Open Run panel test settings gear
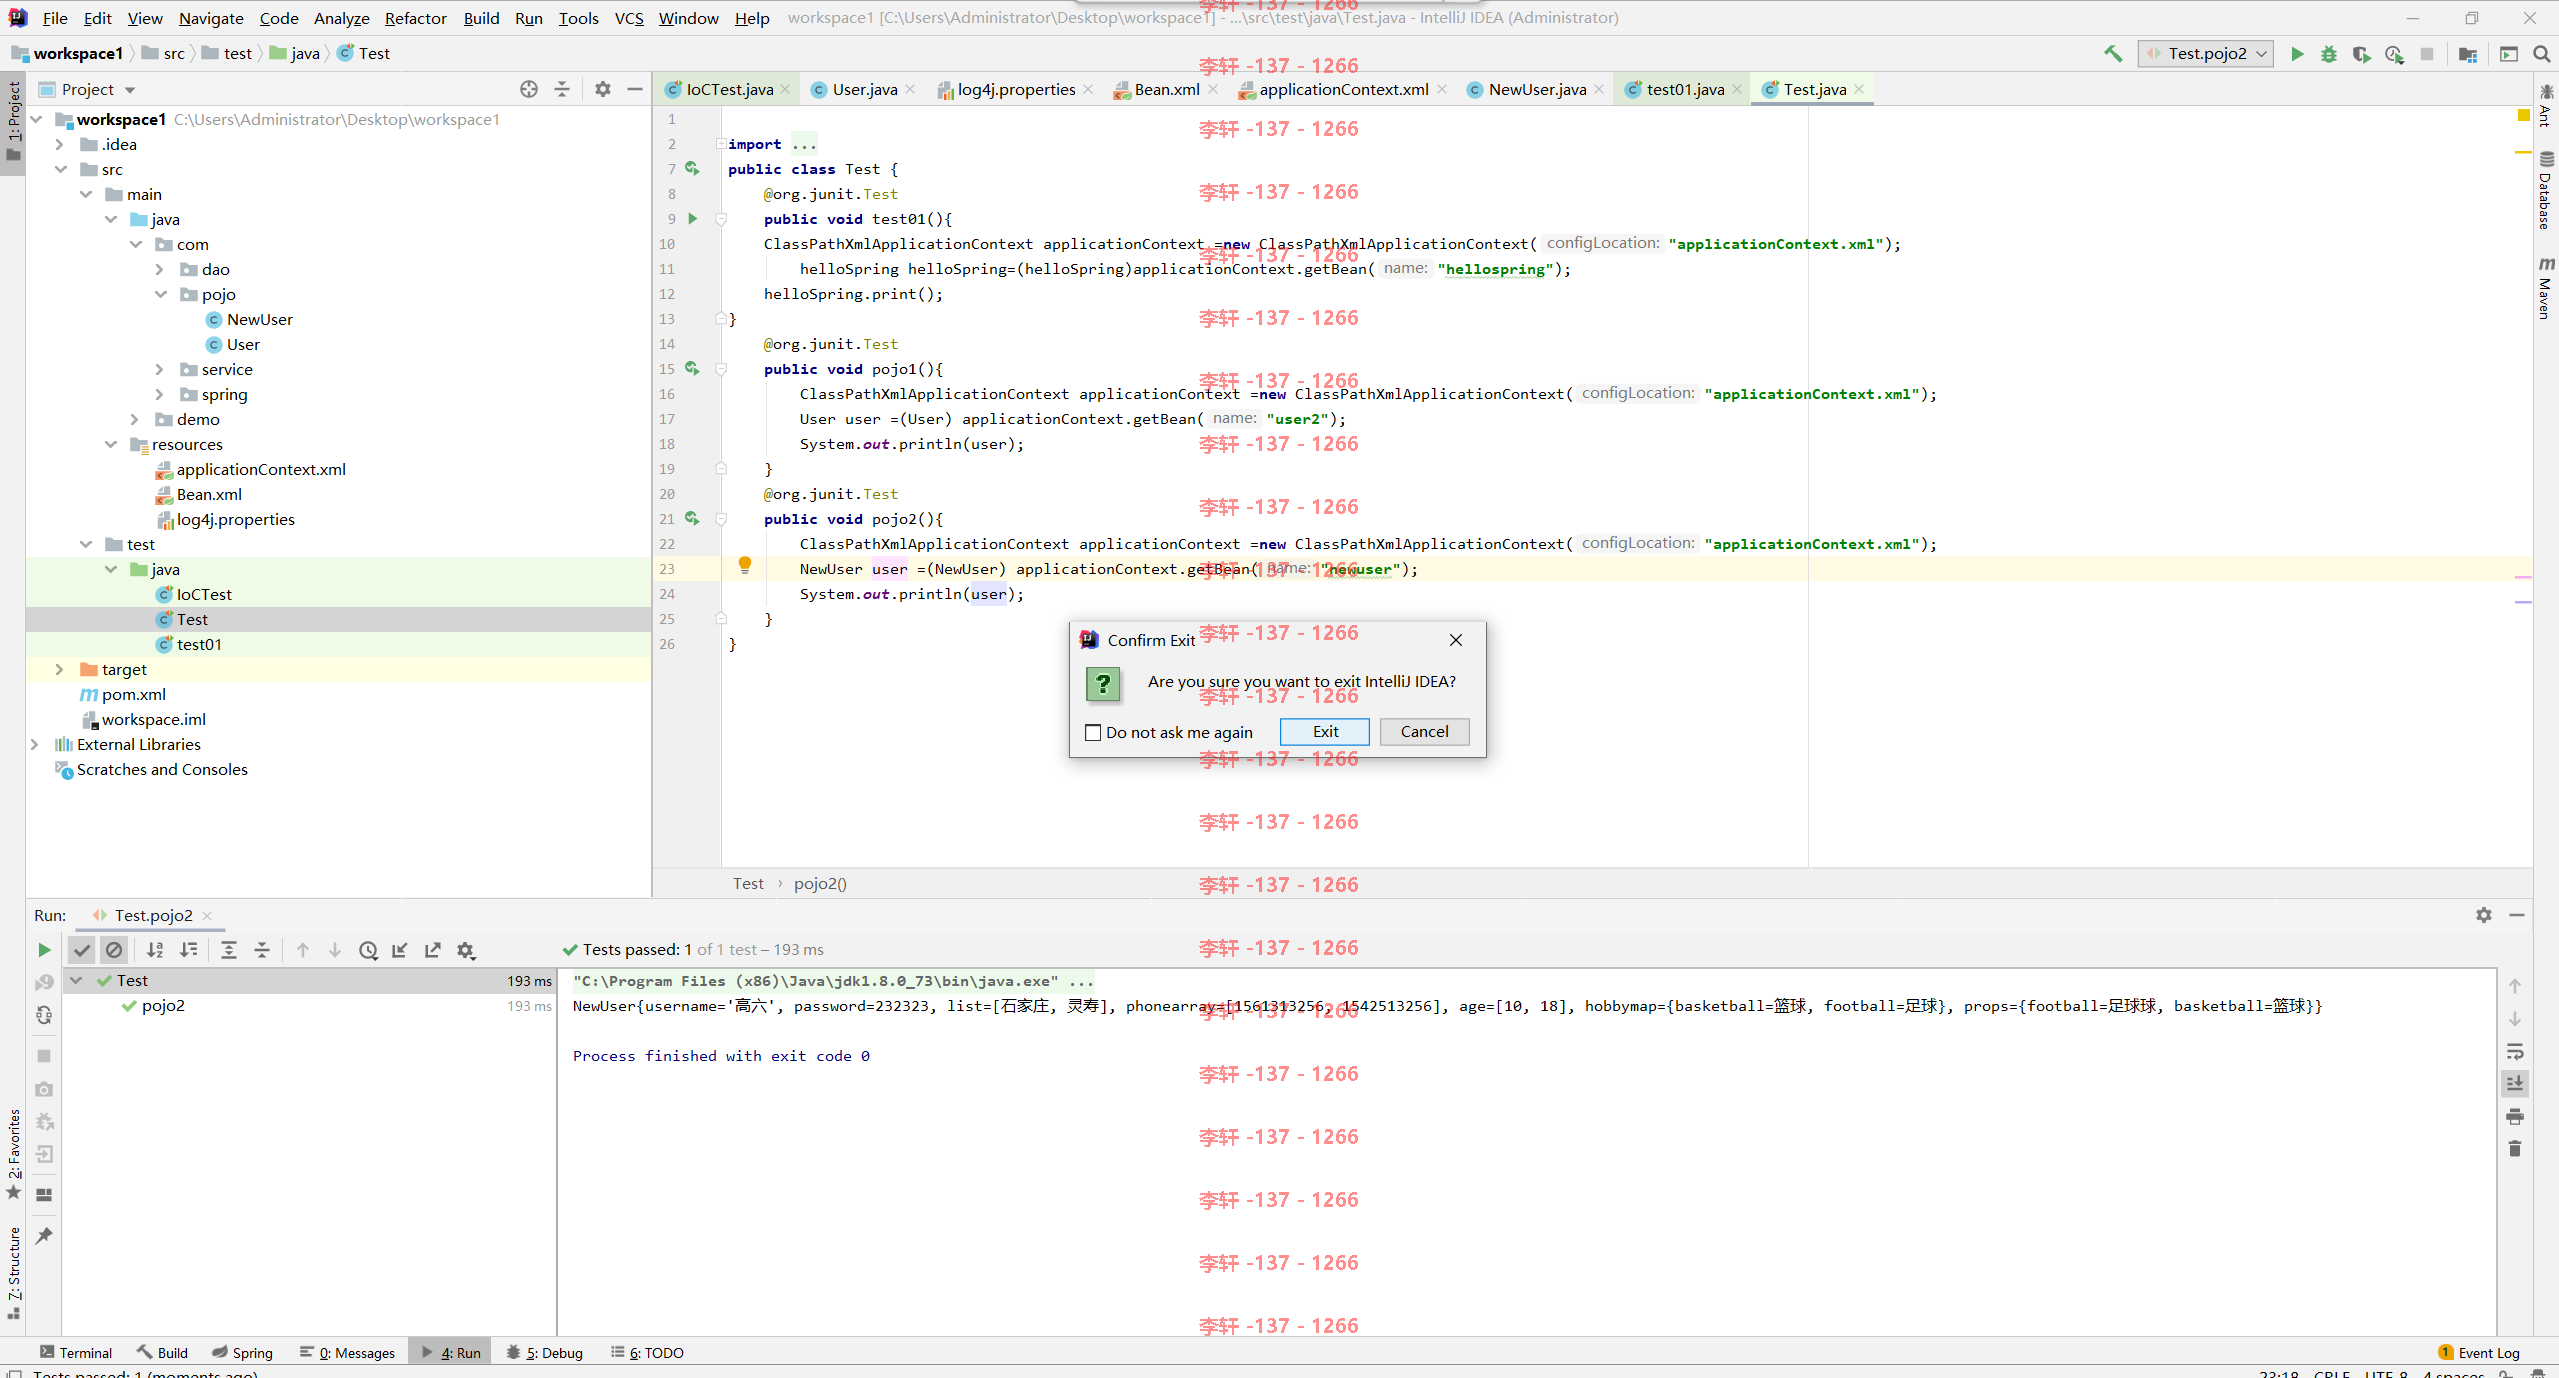Screen dimensions: 2559x1378 466,950
